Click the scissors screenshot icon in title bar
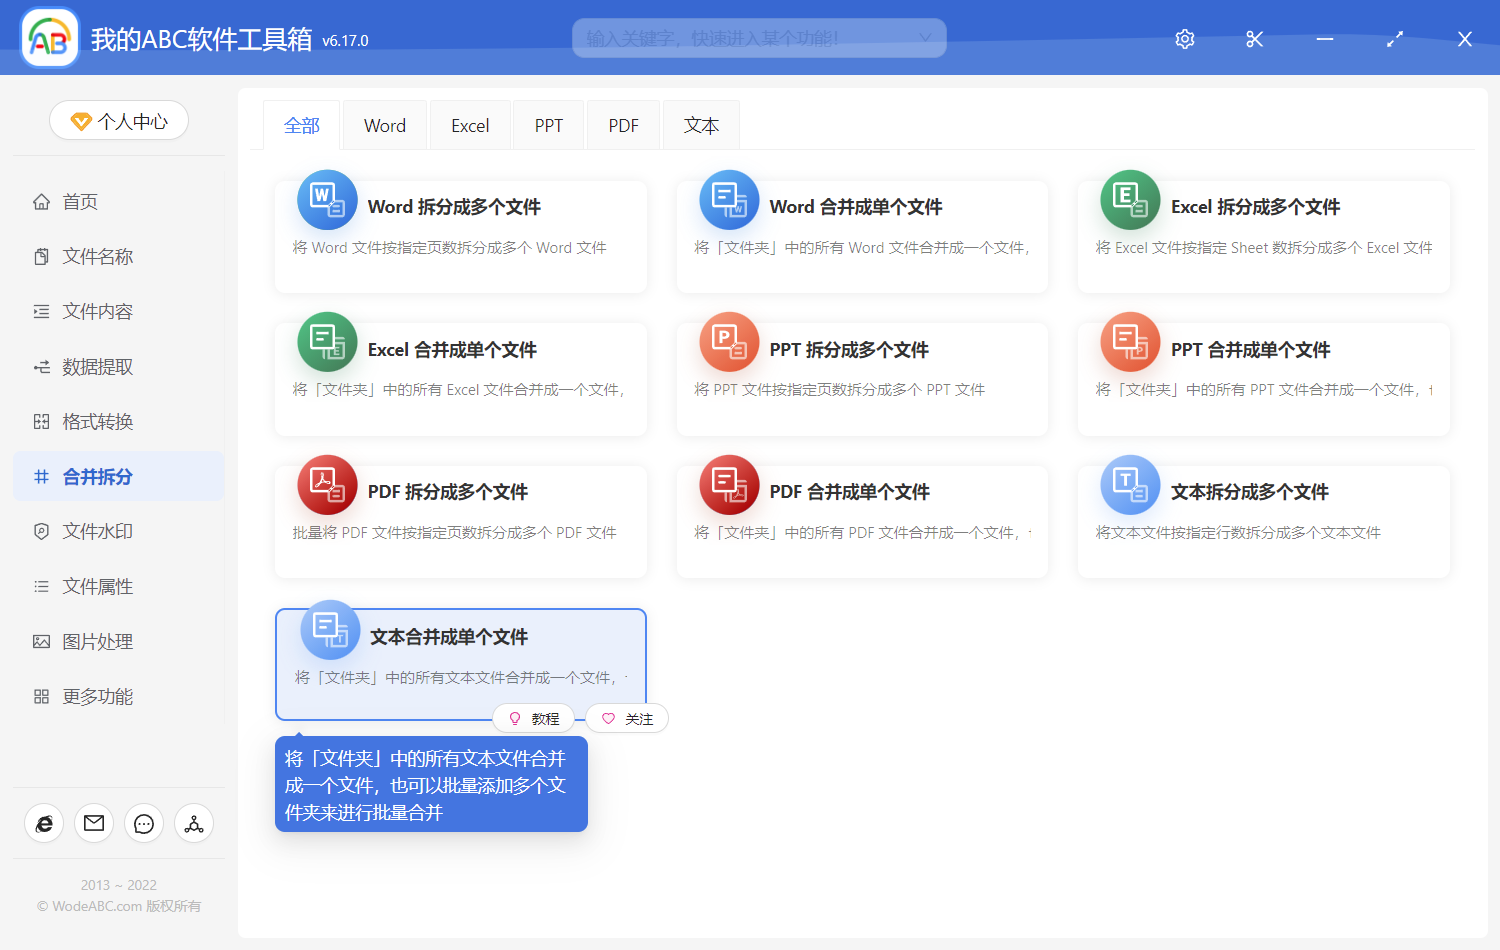1500x950 pixels. (x=1255, y=39)
